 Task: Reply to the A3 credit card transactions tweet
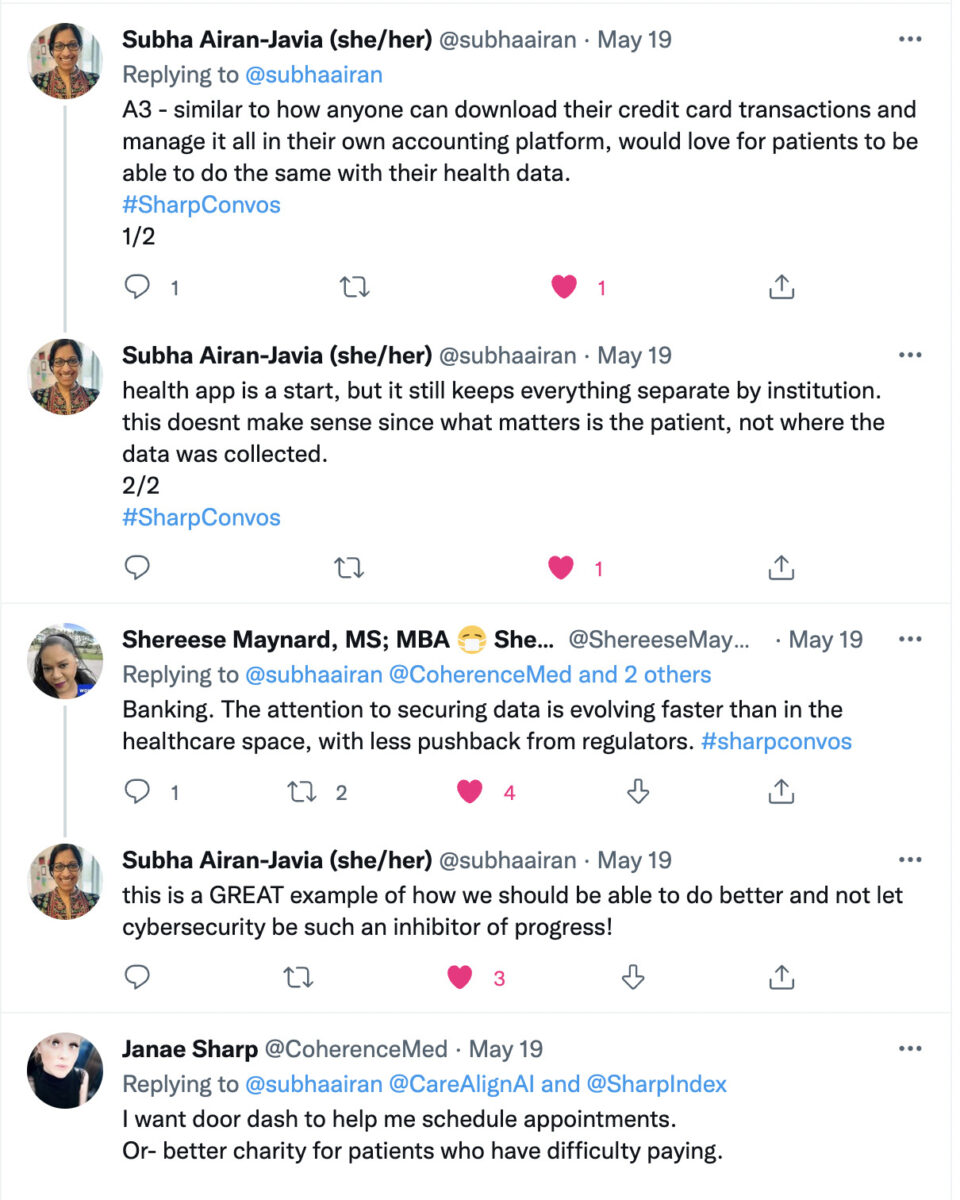(x=138, y=288)
